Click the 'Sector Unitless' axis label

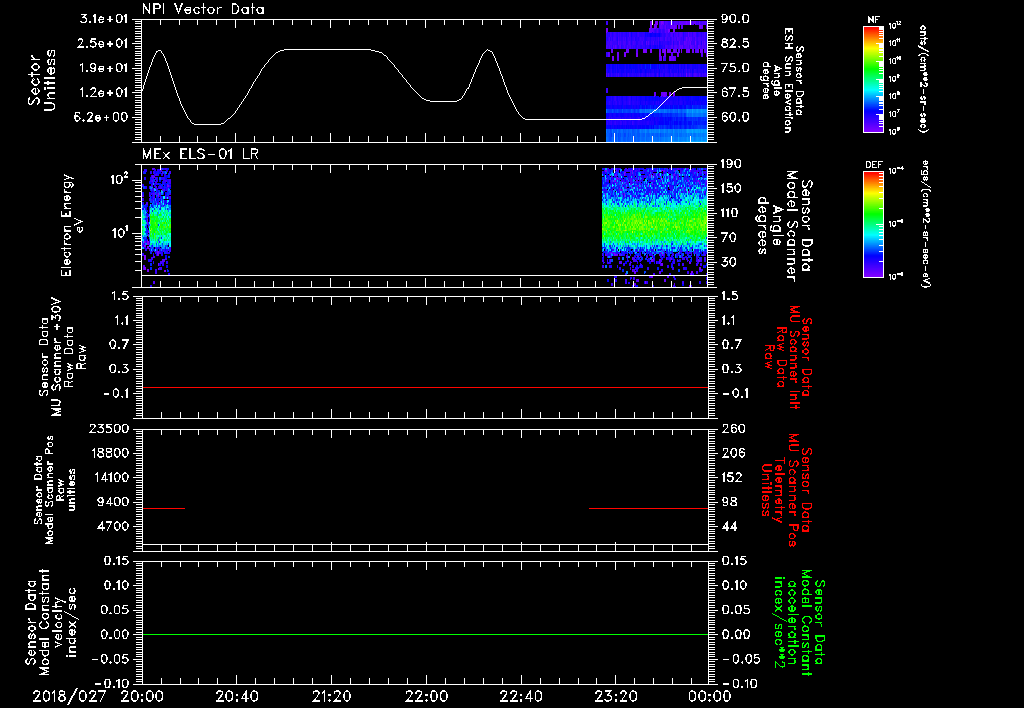click(x=42, y=80)
